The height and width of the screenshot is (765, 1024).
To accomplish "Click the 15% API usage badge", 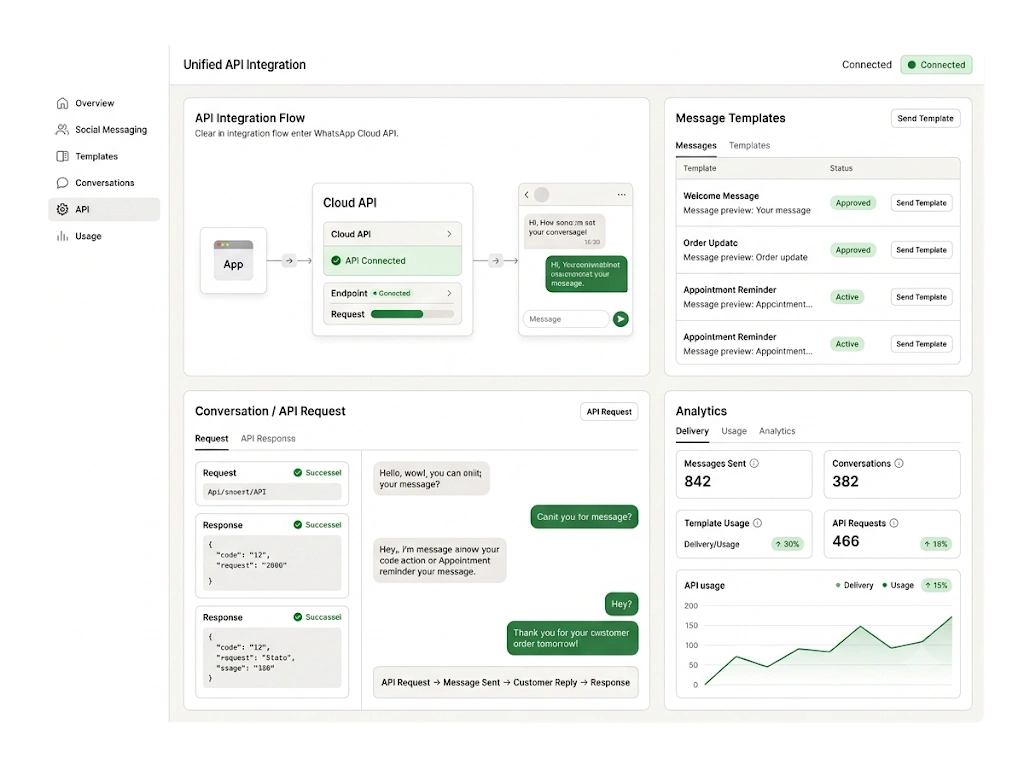I will pyautogui.click(x=936, y=585).
